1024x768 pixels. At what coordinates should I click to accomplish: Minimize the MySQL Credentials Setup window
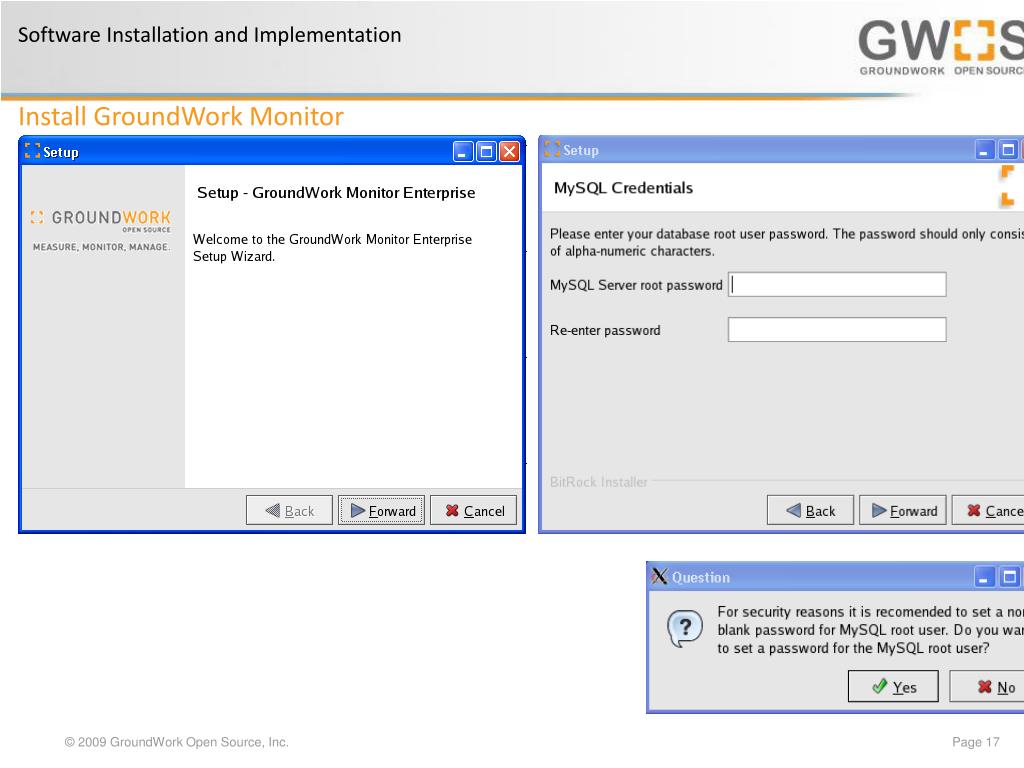(x=984, y=150)
